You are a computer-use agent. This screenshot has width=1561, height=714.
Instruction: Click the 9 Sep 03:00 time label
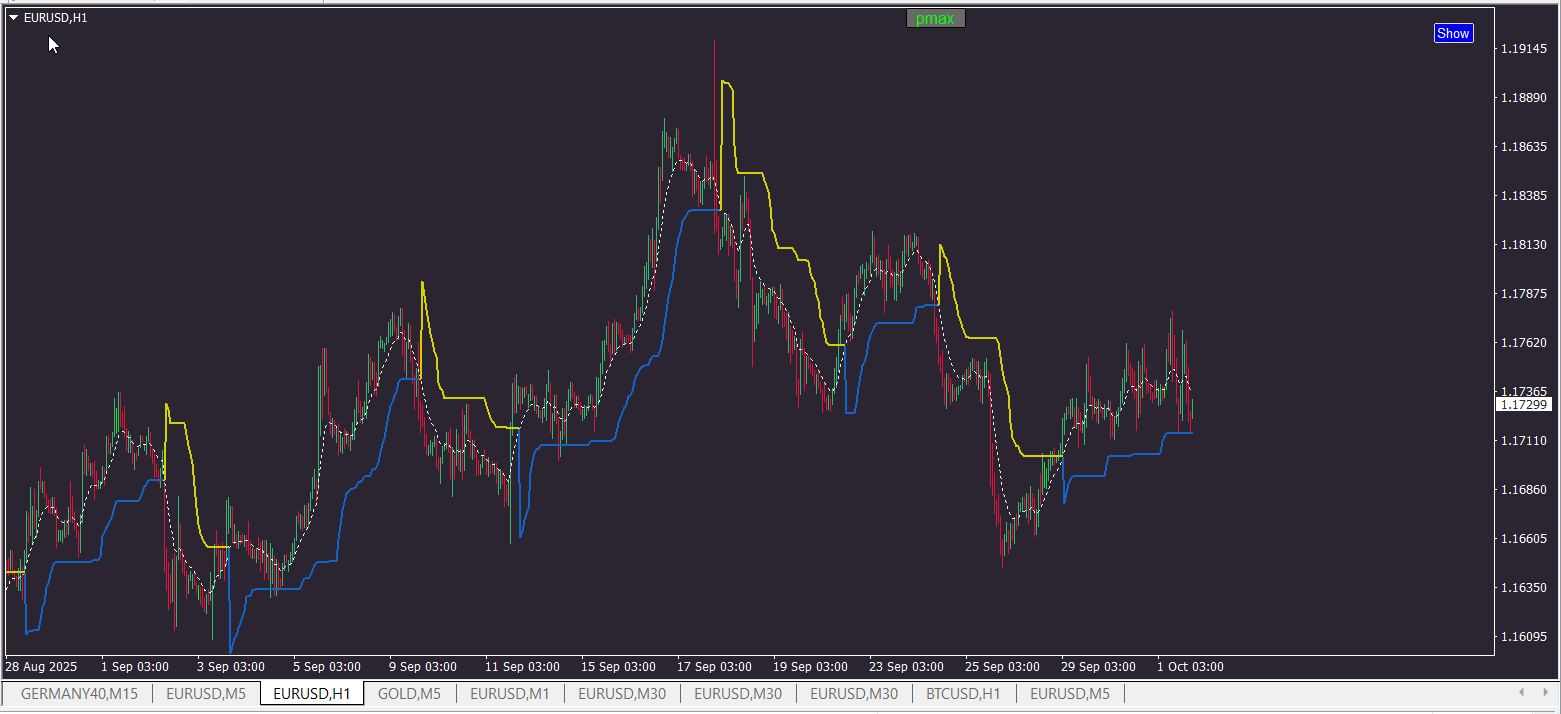click(x=423, y=667)
